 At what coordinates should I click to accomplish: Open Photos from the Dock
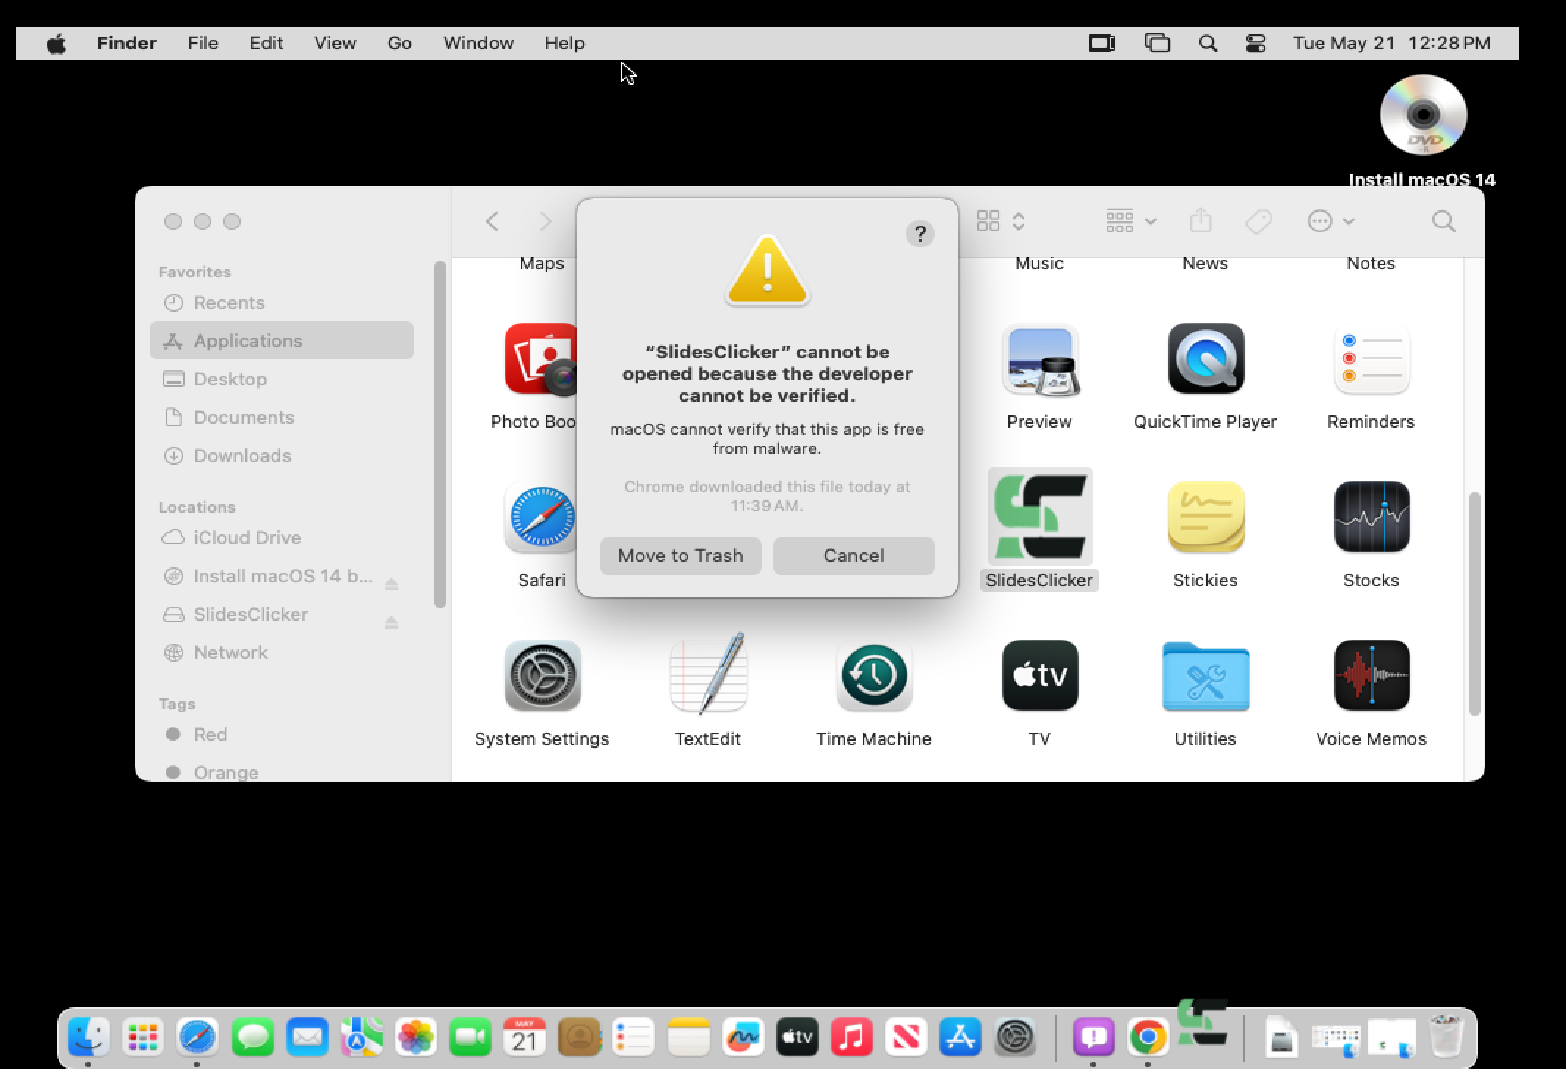coord(416,1038)
